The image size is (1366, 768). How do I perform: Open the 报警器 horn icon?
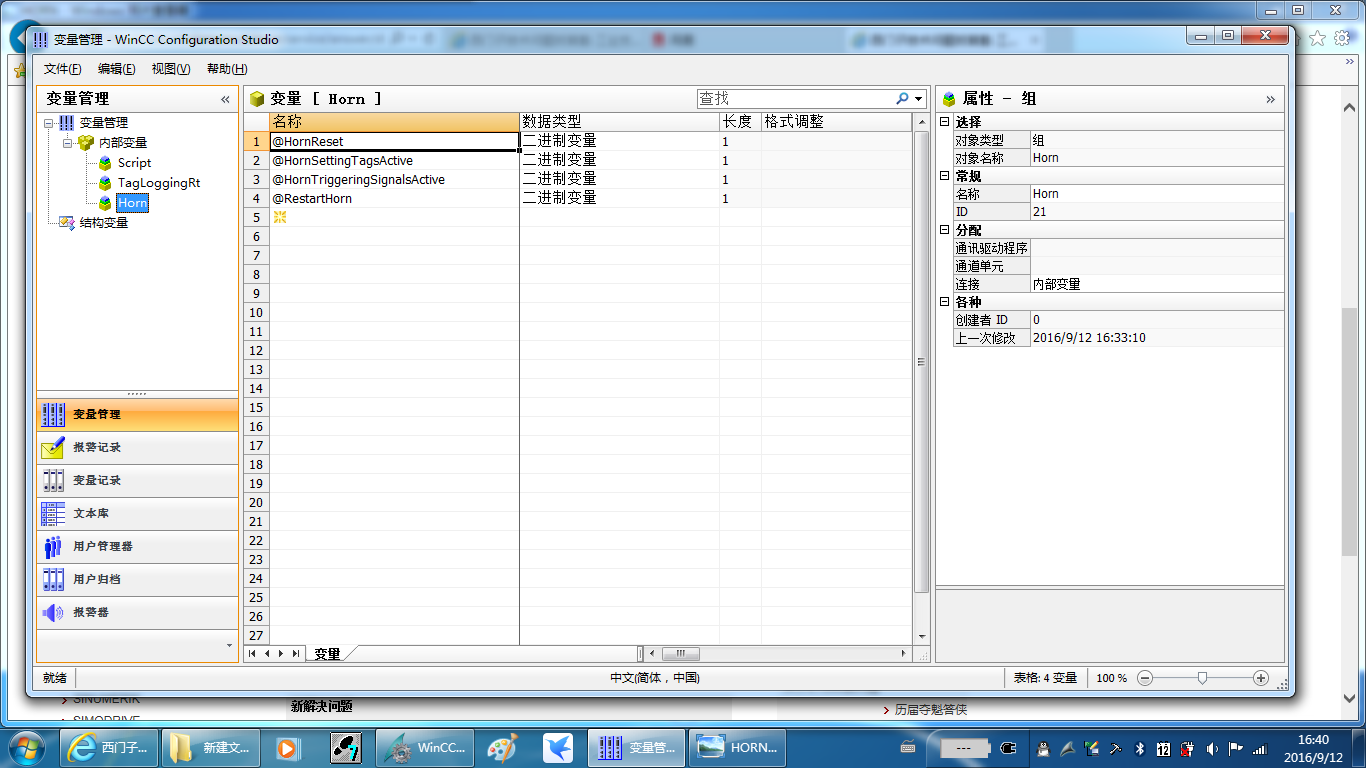[x=53, y=613]
